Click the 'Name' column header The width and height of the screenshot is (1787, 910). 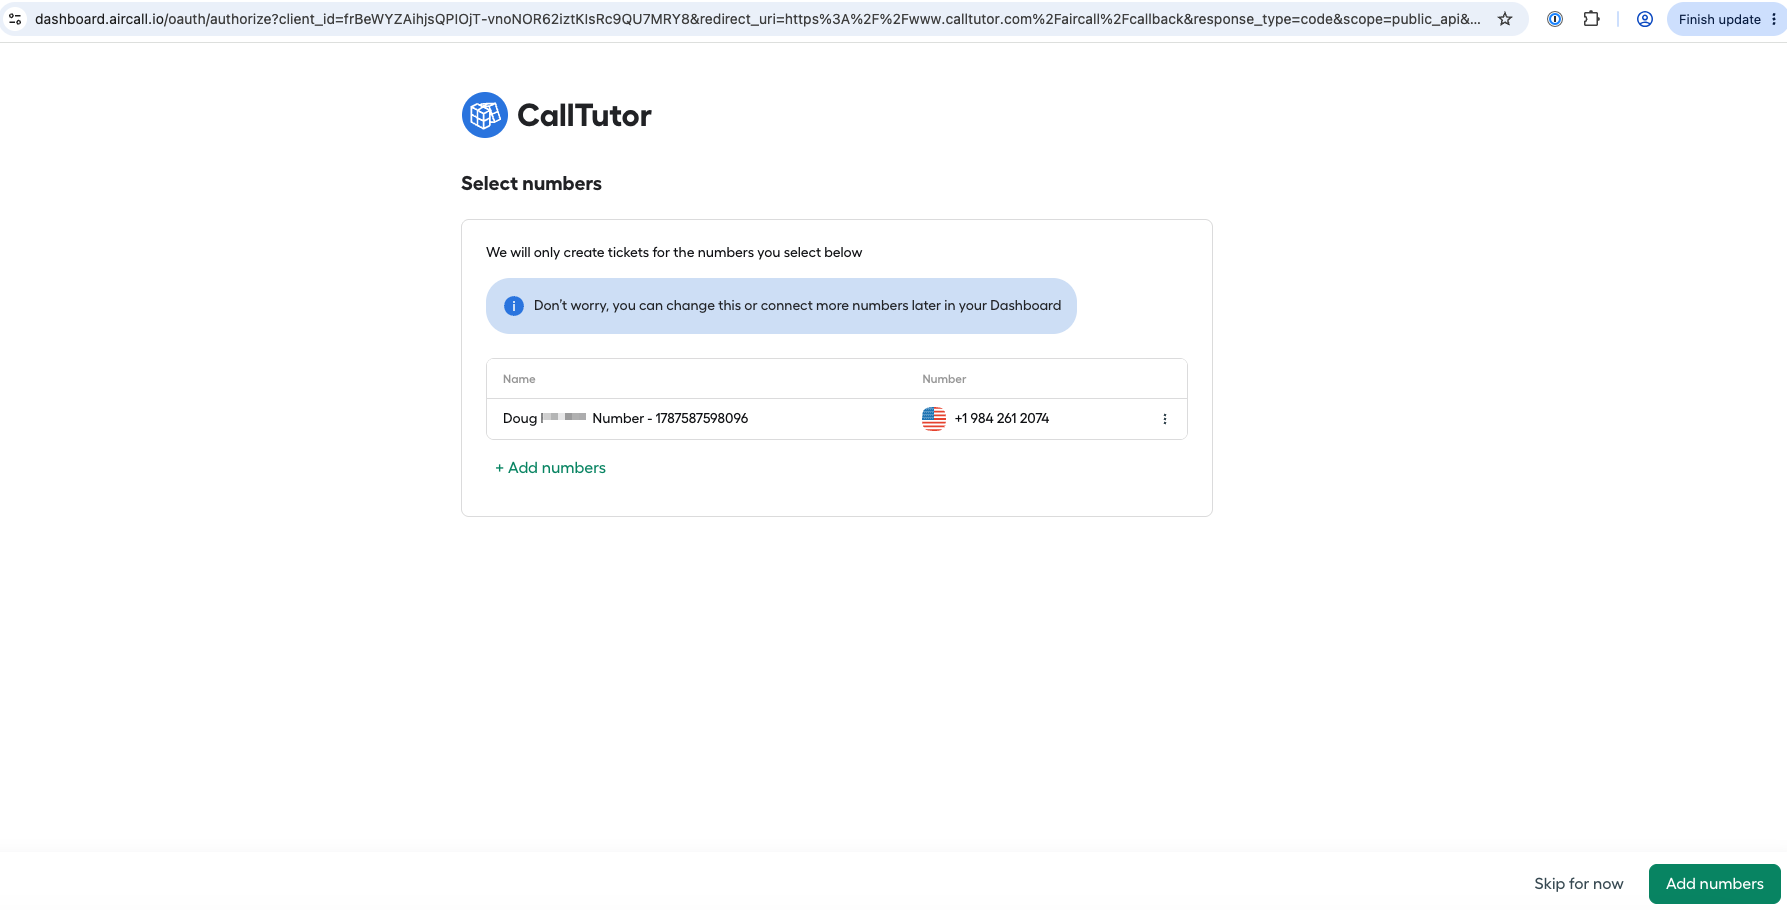[x=519, y=379]
